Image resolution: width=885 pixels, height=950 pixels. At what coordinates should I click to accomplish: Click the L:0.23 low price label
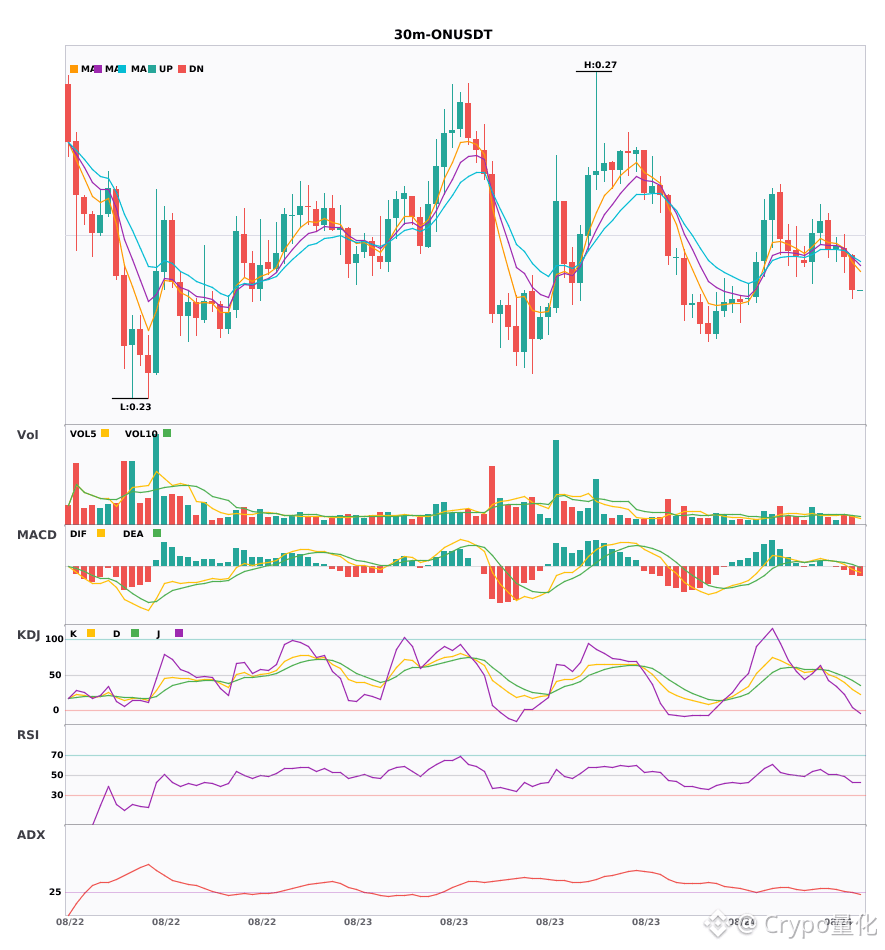pos(136,407)
